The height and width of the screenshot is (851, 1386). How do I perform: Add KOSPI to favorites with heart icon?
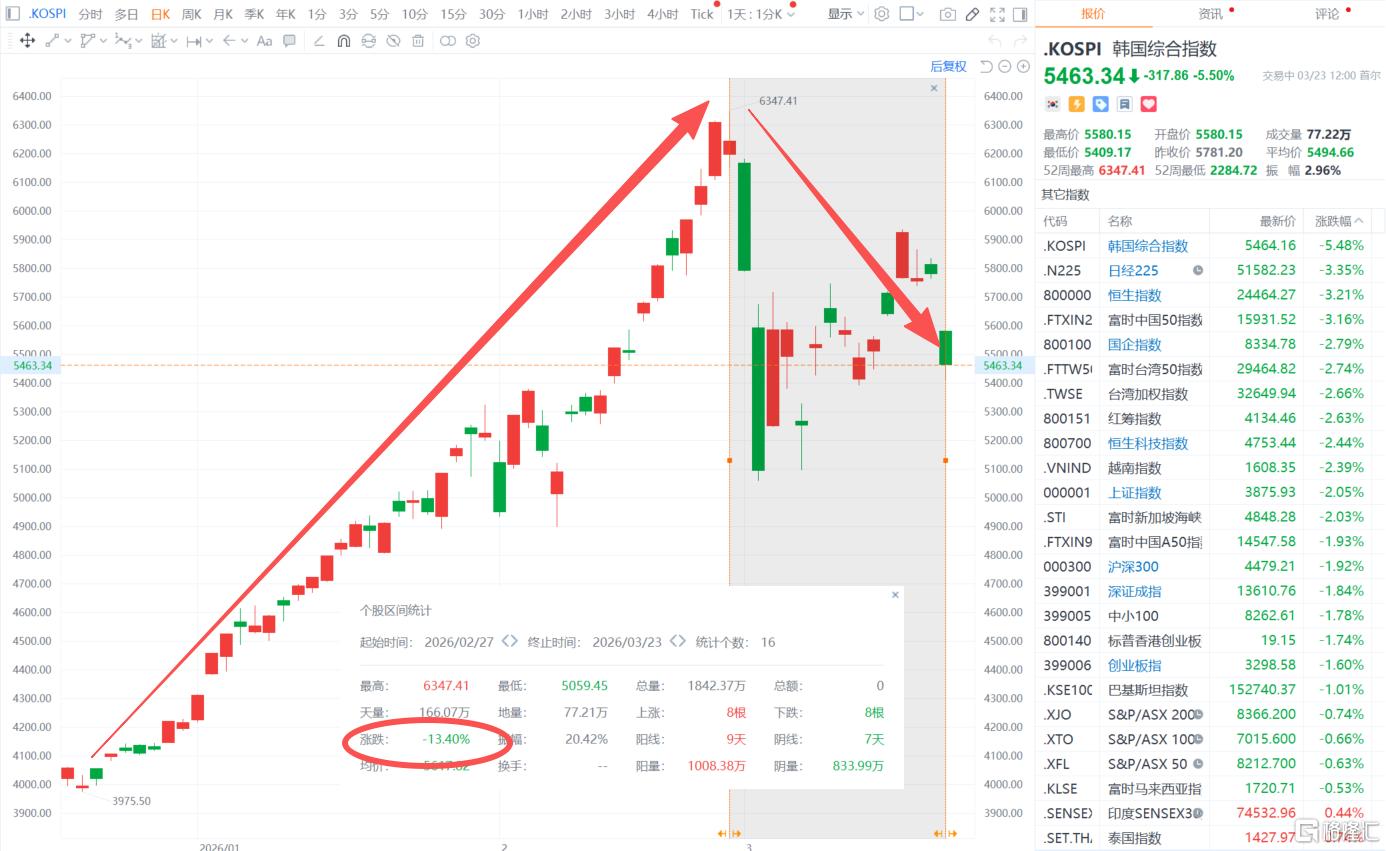(1148, 104)
